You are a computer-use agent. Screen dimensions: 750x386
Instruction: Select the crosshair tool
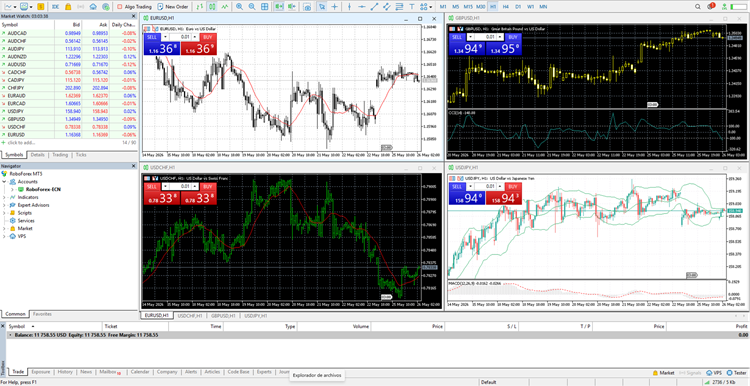click(x=334, y=7)
